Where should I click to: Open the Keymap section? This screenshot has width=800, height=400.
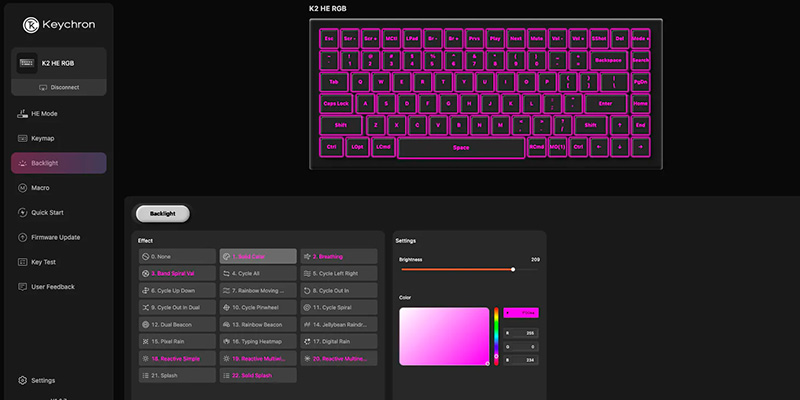click(59, 138)
